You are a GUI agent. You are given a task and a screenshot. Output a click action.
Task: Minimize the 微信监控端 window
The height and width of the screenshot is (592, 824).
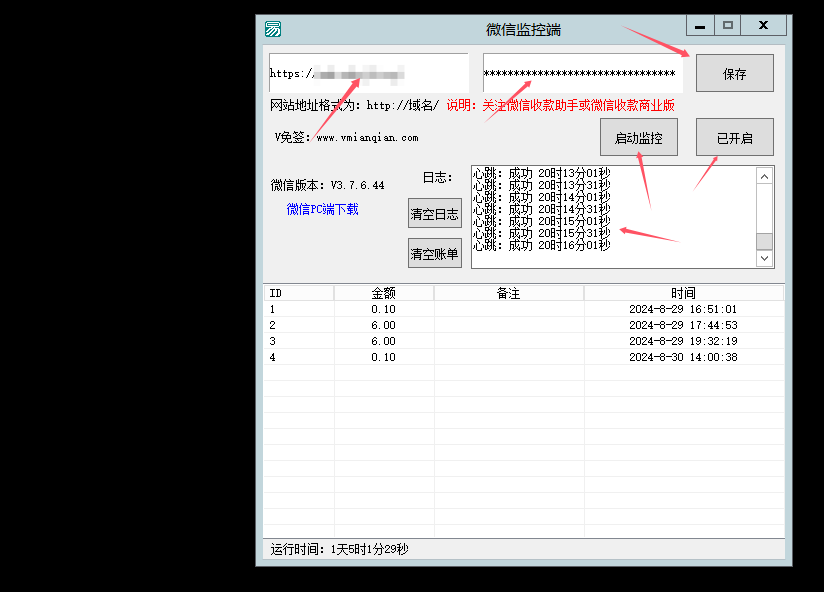700,25
